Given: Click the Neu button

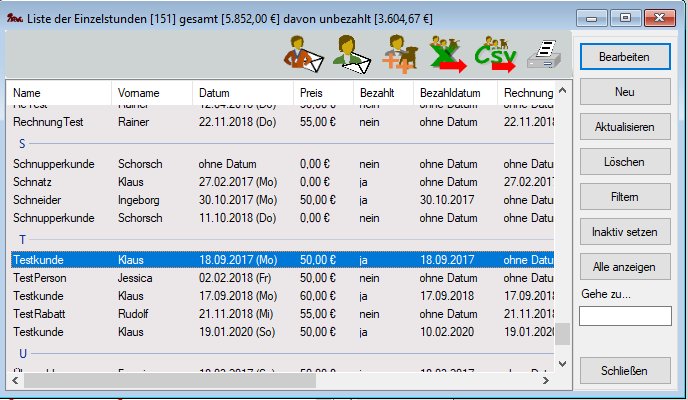Looking at the screenshot, I should tap(625, 91).
